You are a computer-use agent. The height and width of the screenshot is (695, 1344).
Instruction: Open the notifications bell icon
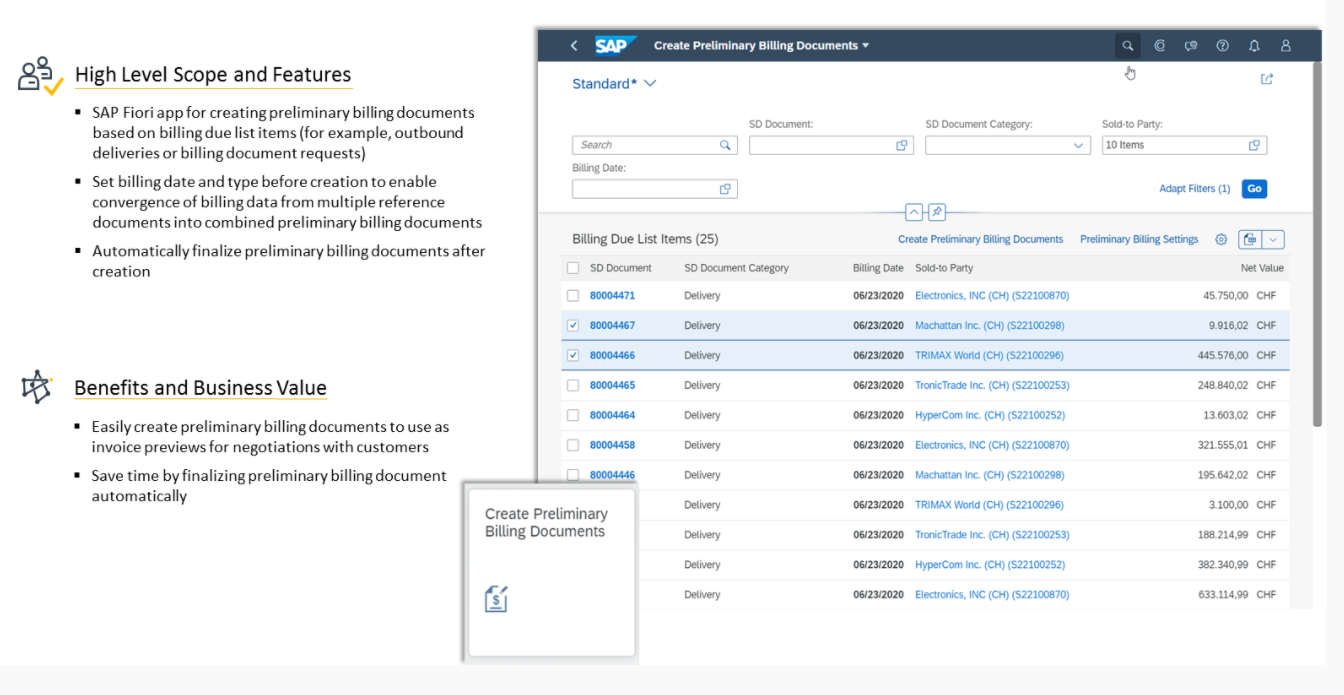(x=1254, y=46)
